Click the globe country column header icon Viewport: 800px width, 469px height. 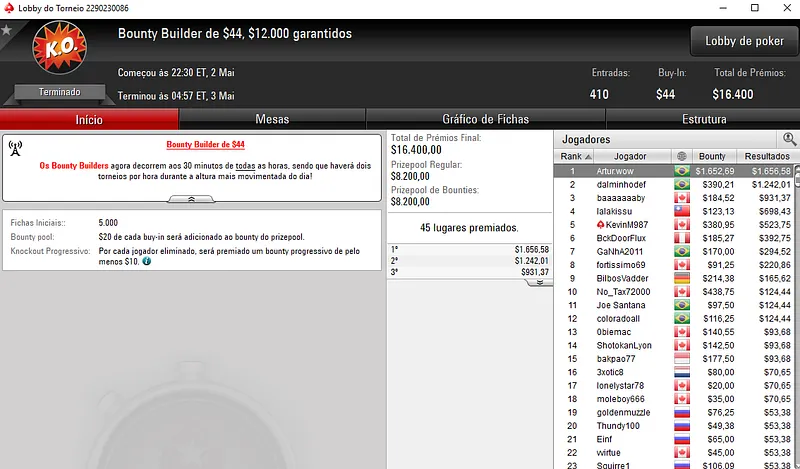coord(682,156)
